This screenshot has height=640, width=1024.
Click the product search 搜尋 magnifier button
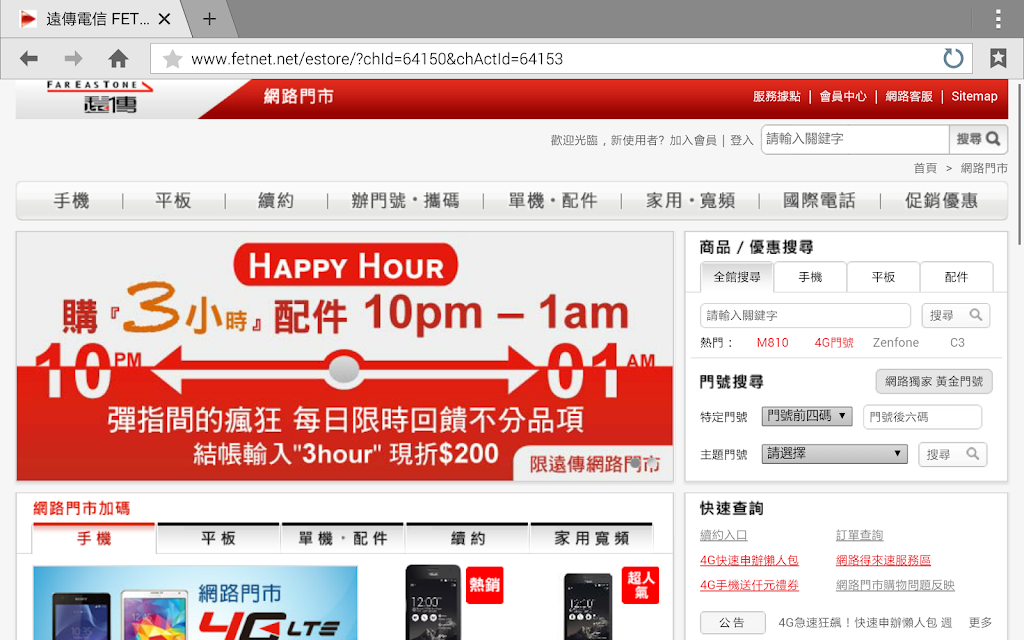click(955, 315)
